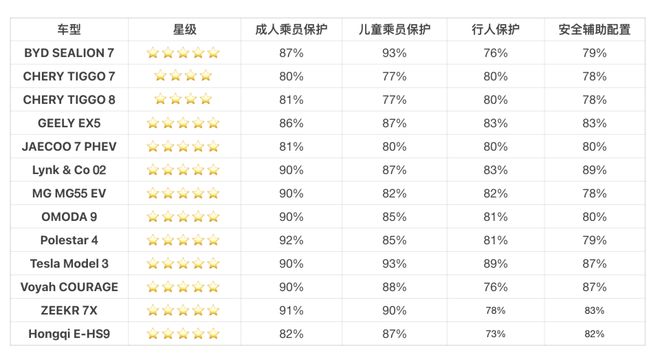Click the Tesla Model 3 star rating
The height and width of the screenshot is (364, 660).
click(183, 263)
